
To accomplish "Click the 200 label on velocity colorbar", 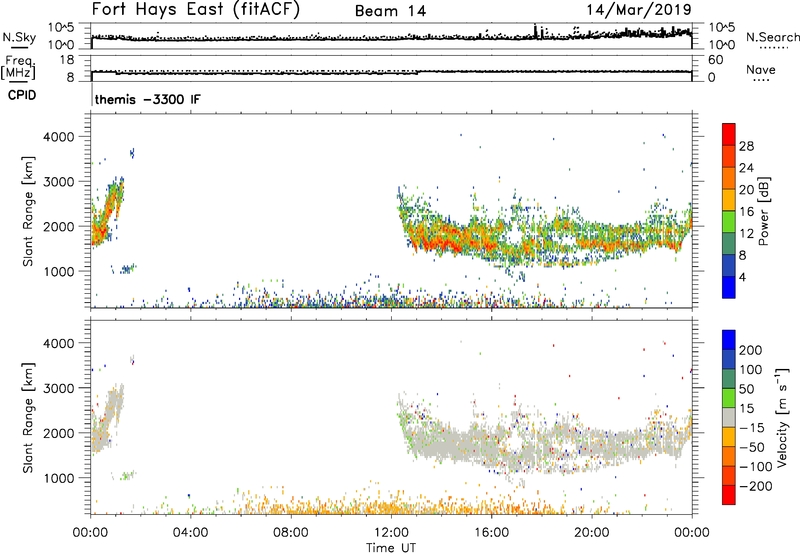I will [751, 350].
